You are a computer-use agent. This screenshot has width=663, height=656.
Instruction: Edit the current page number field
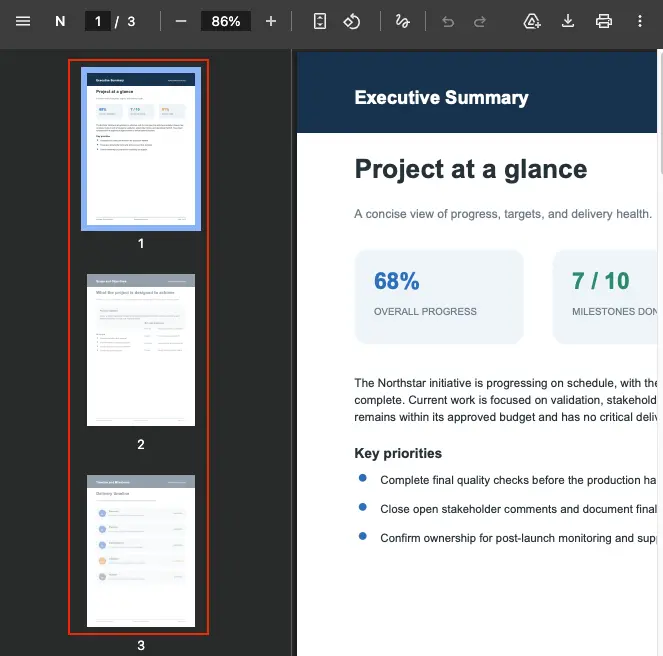point(98,21)
